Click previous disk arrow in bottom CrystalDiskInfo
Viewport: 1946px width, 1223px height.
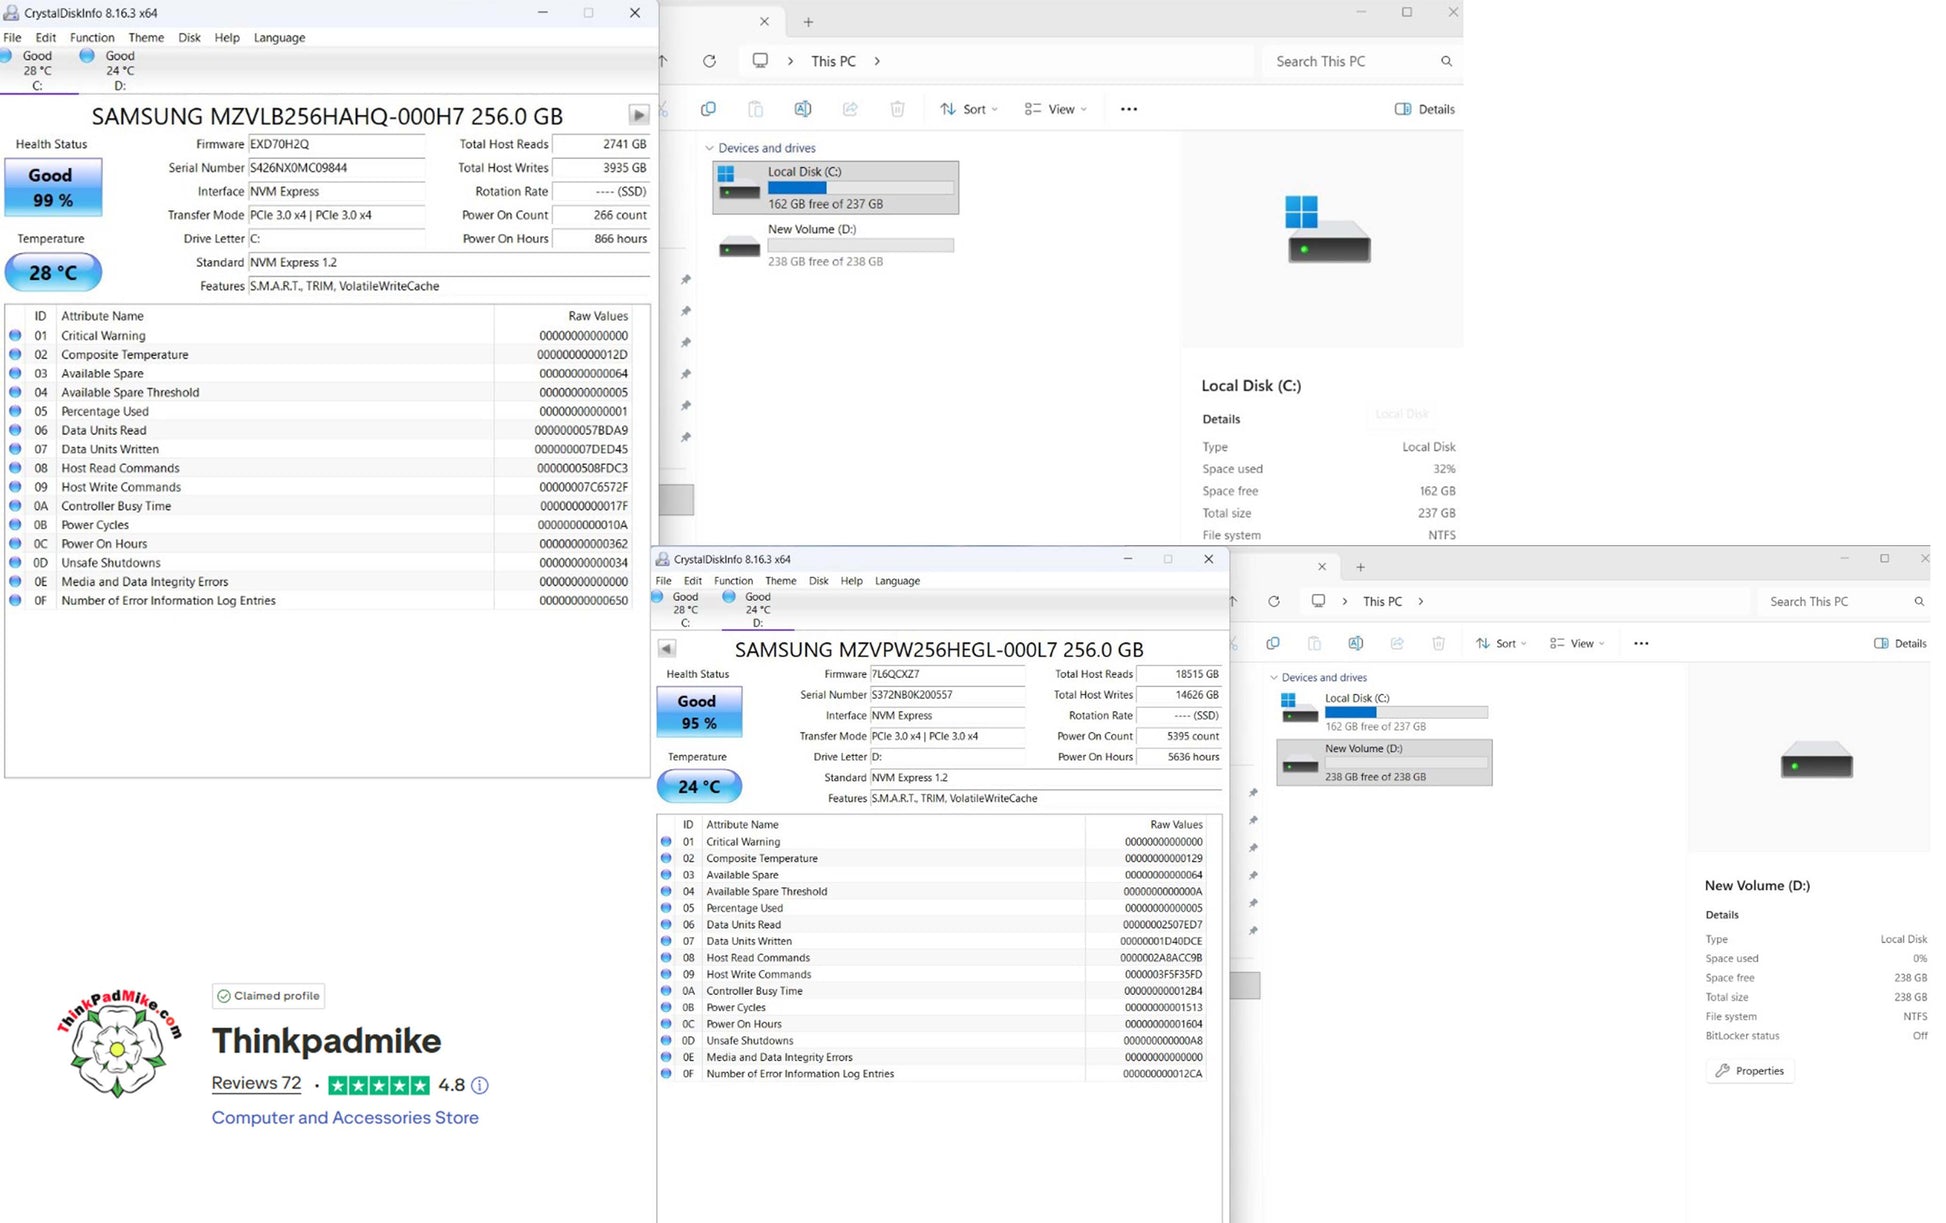click(667, 648)
